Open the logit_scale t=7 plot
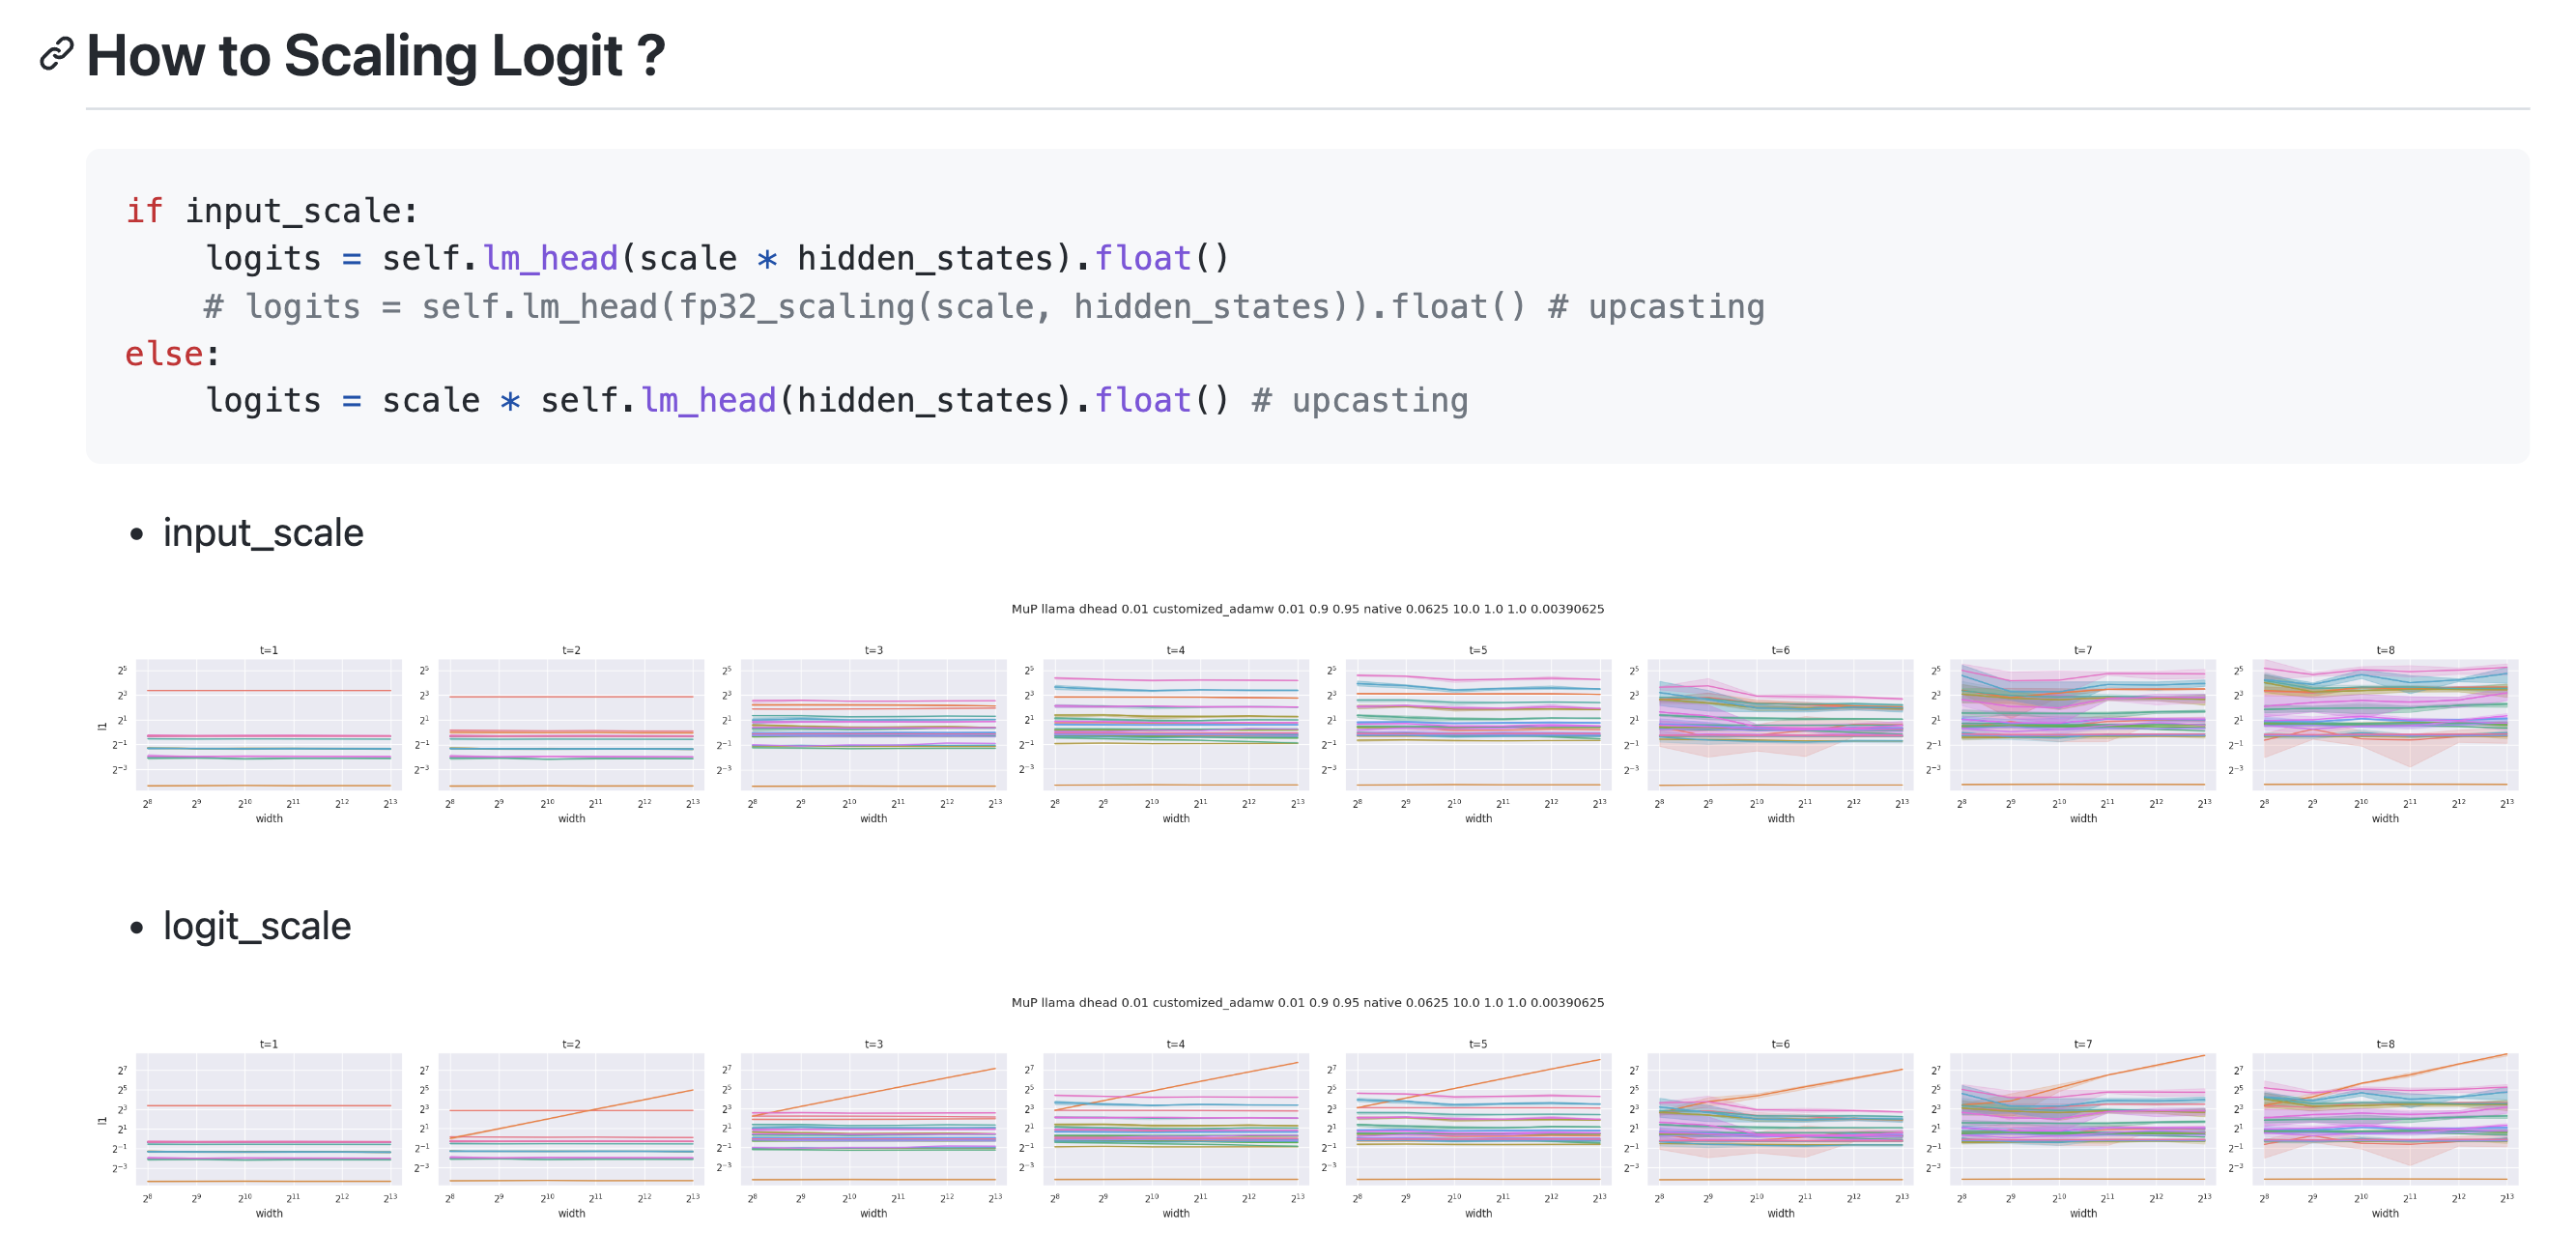Image resolution: width=2576 pixels, height=1260 pixels. (2083, 1119)
